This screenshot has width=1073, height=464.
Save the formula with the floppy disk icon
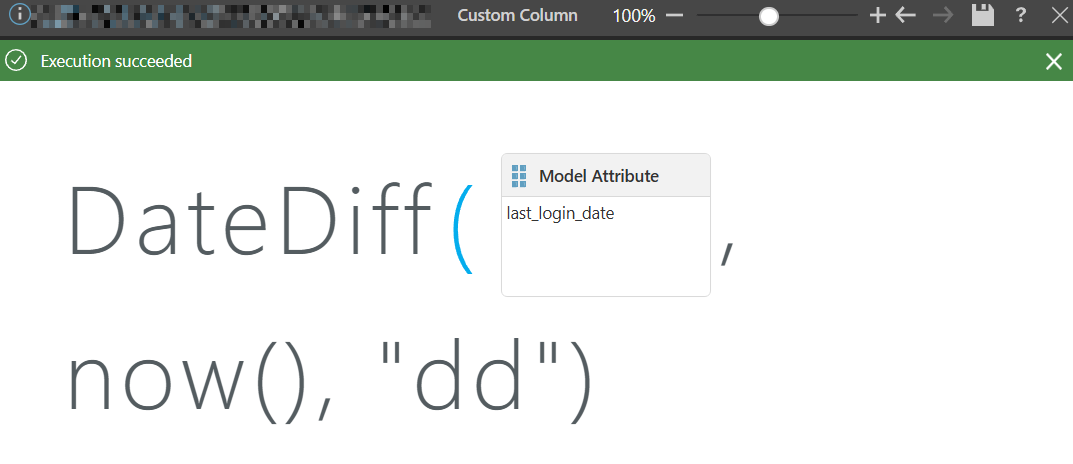coord(983,16)
